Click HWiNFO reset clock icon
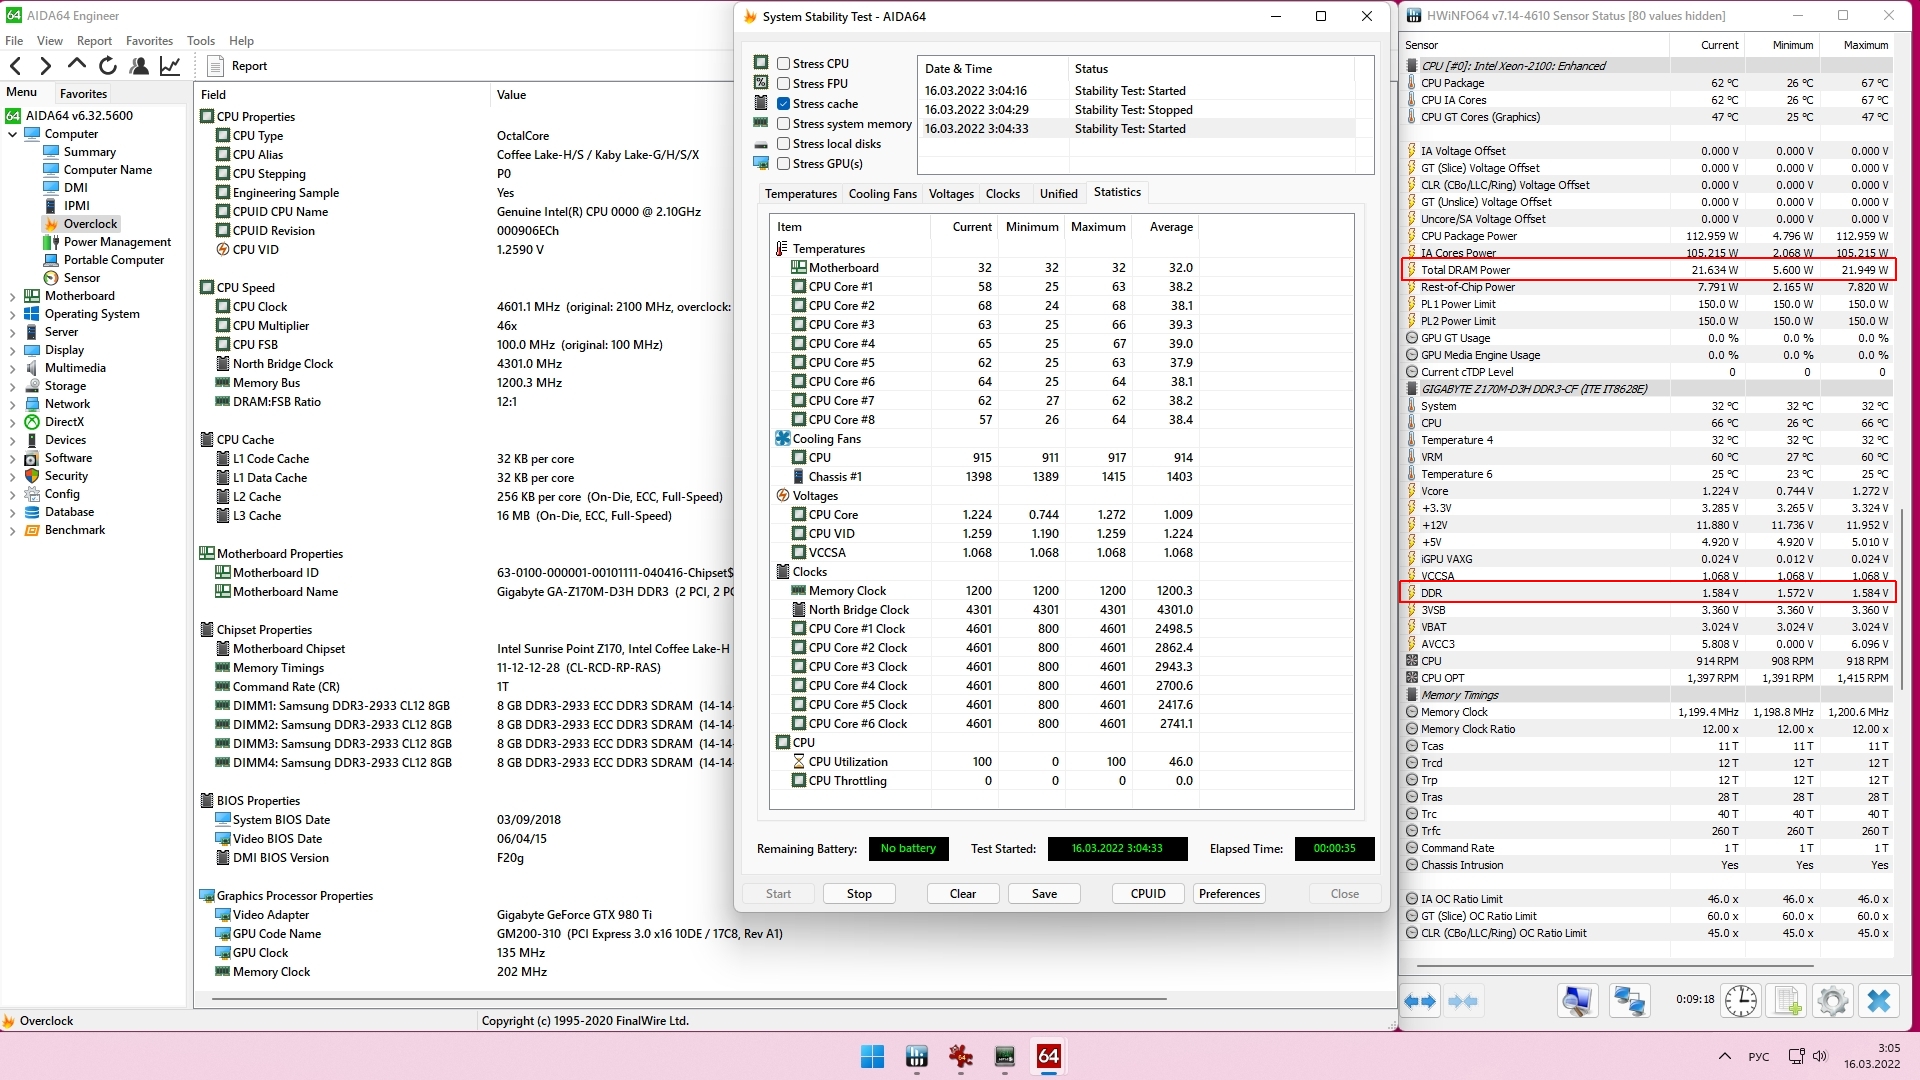Viewport: 1920px width, 1080px height. click(x=1741, y=1001)
